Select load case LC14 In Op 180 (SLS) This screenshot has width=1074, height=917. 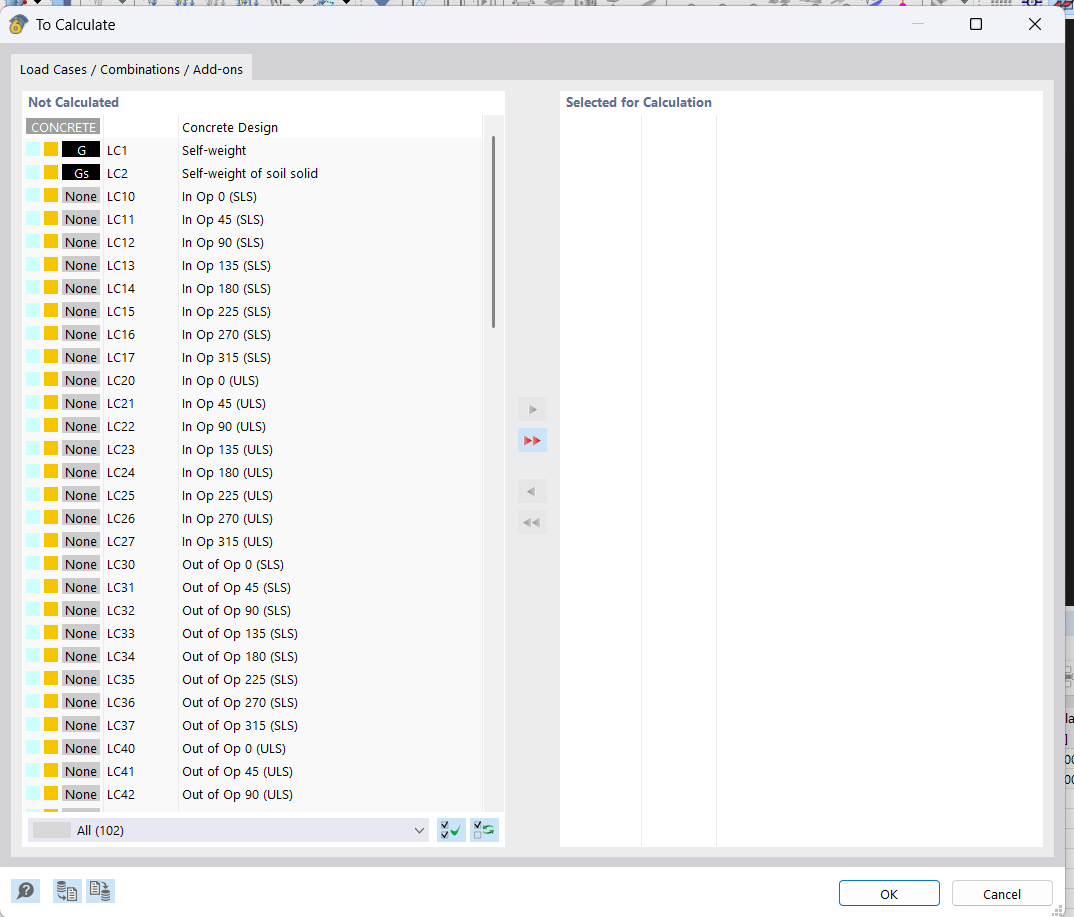[226, 289]
